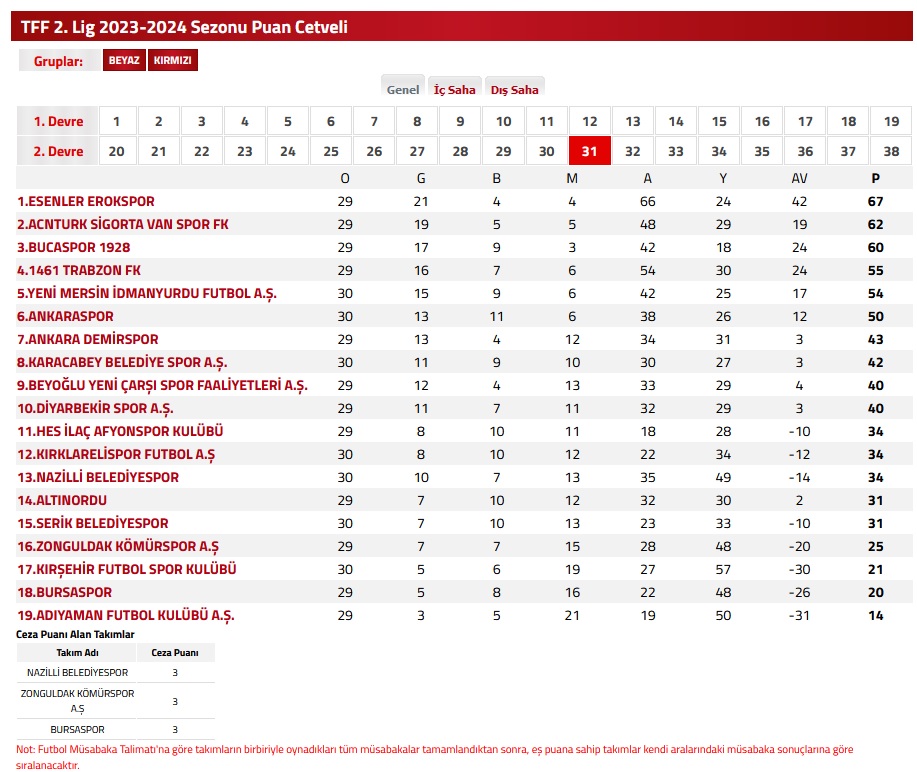Open KARACABEY BELEDİYE SPOR A.Ş. link
917x772 pixels.
pyautogui.click(x=122, y=362)
